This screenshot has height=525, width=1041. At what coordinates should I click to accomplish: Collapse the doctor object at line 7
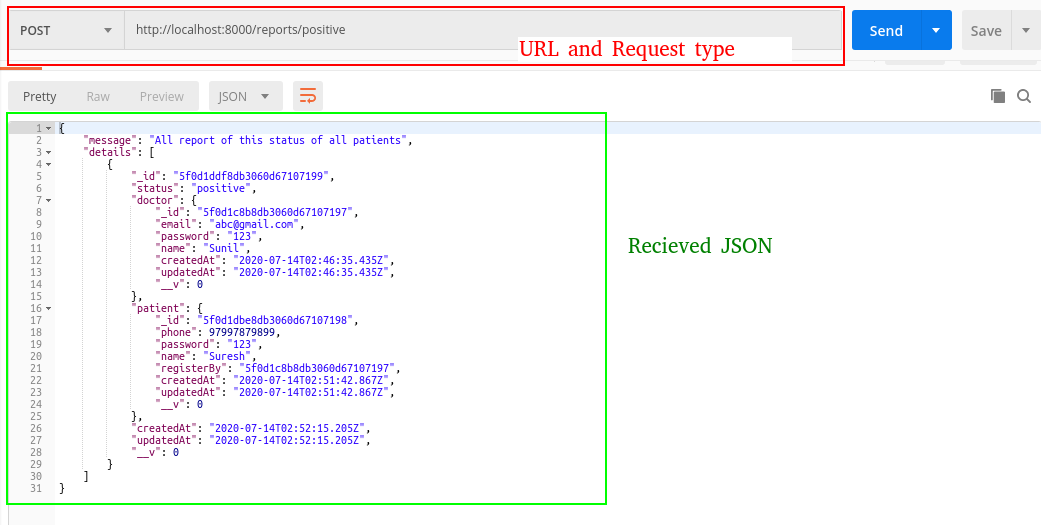click(x=48, y=200)
